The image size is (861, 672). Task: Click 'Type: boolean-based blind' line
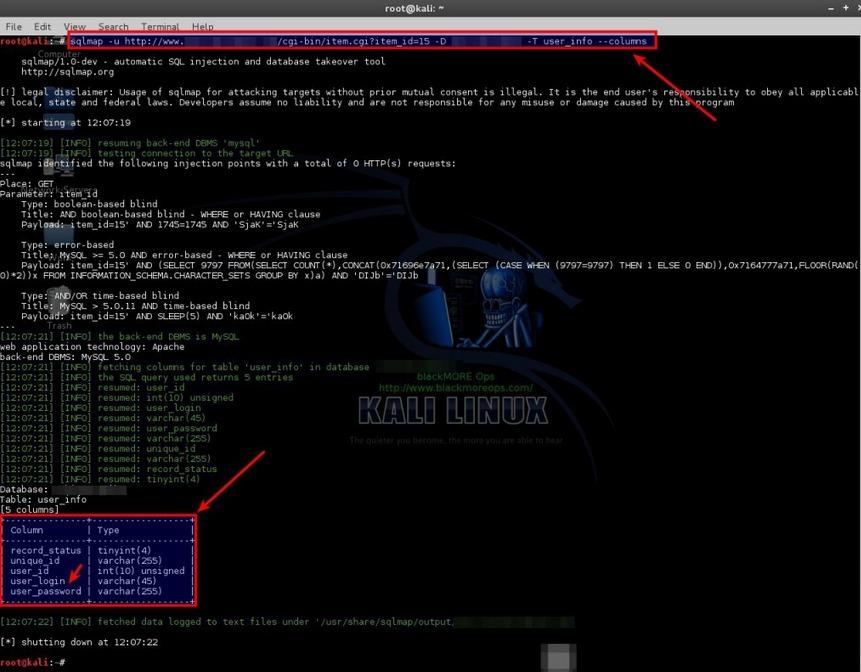(90, 204)
